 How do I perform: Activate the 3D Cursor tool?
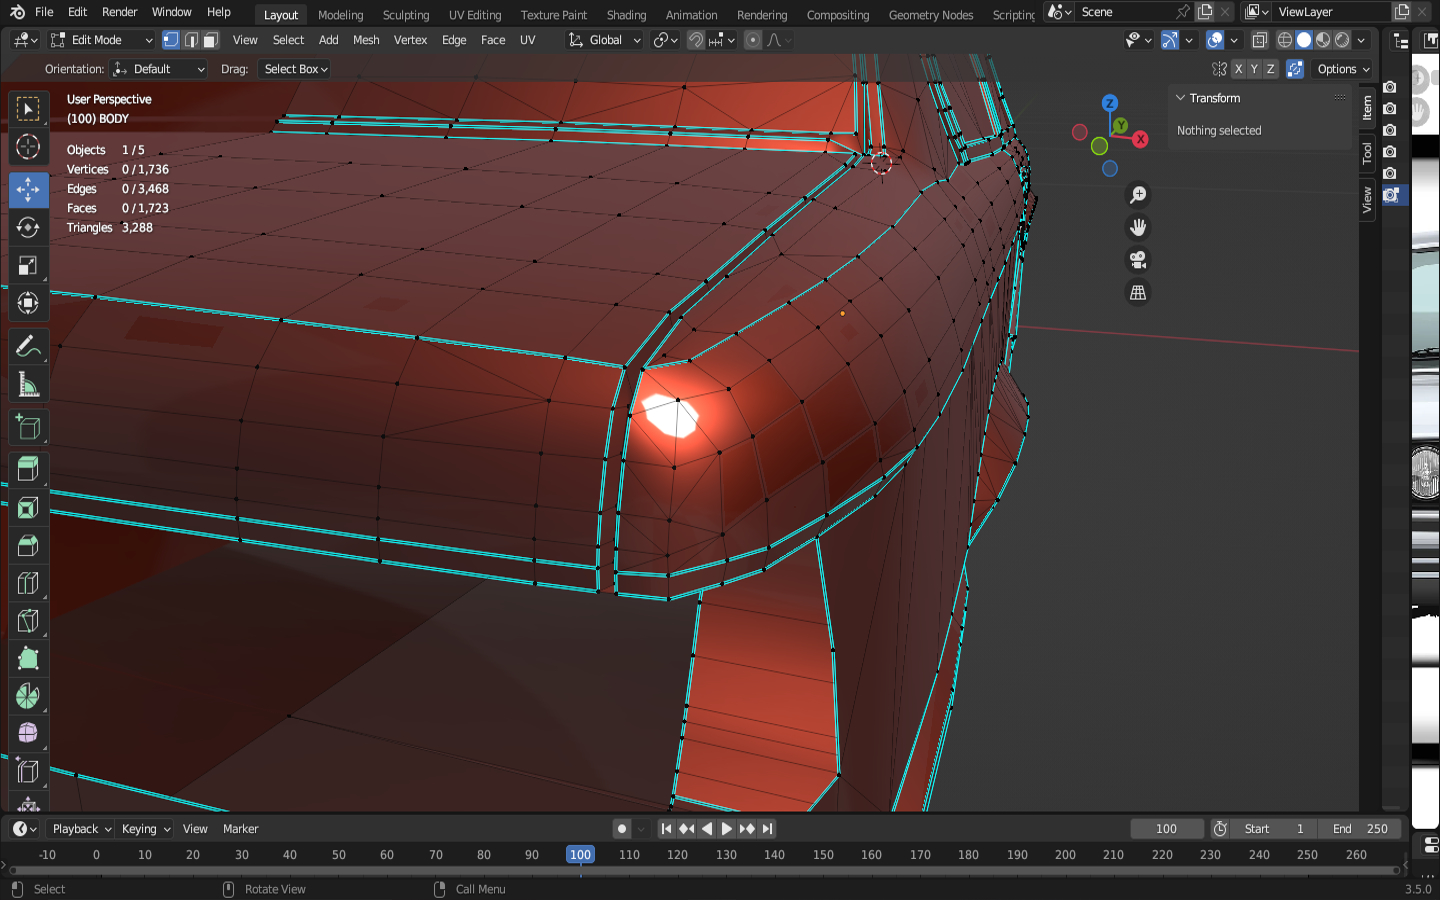[28, 147]
